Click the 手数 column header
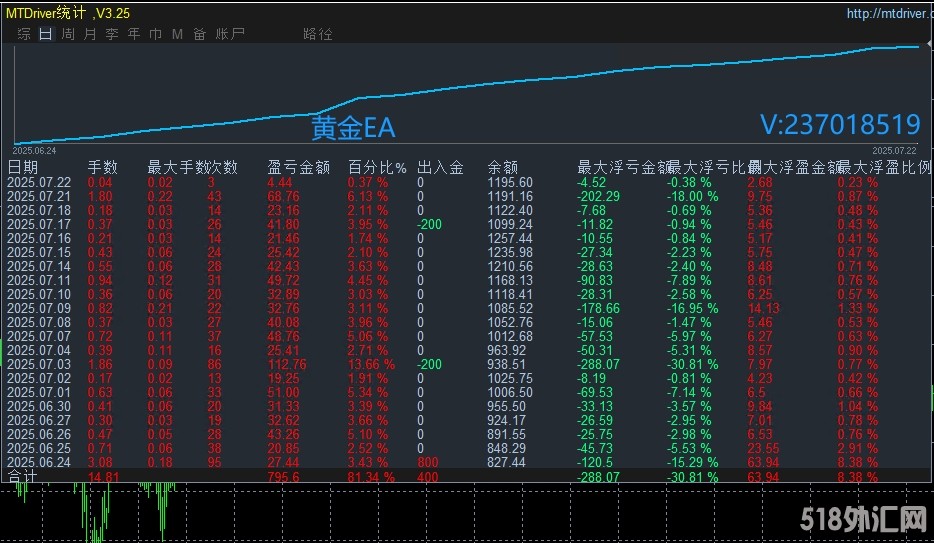934x543 pixels. [x=103, y=167]
